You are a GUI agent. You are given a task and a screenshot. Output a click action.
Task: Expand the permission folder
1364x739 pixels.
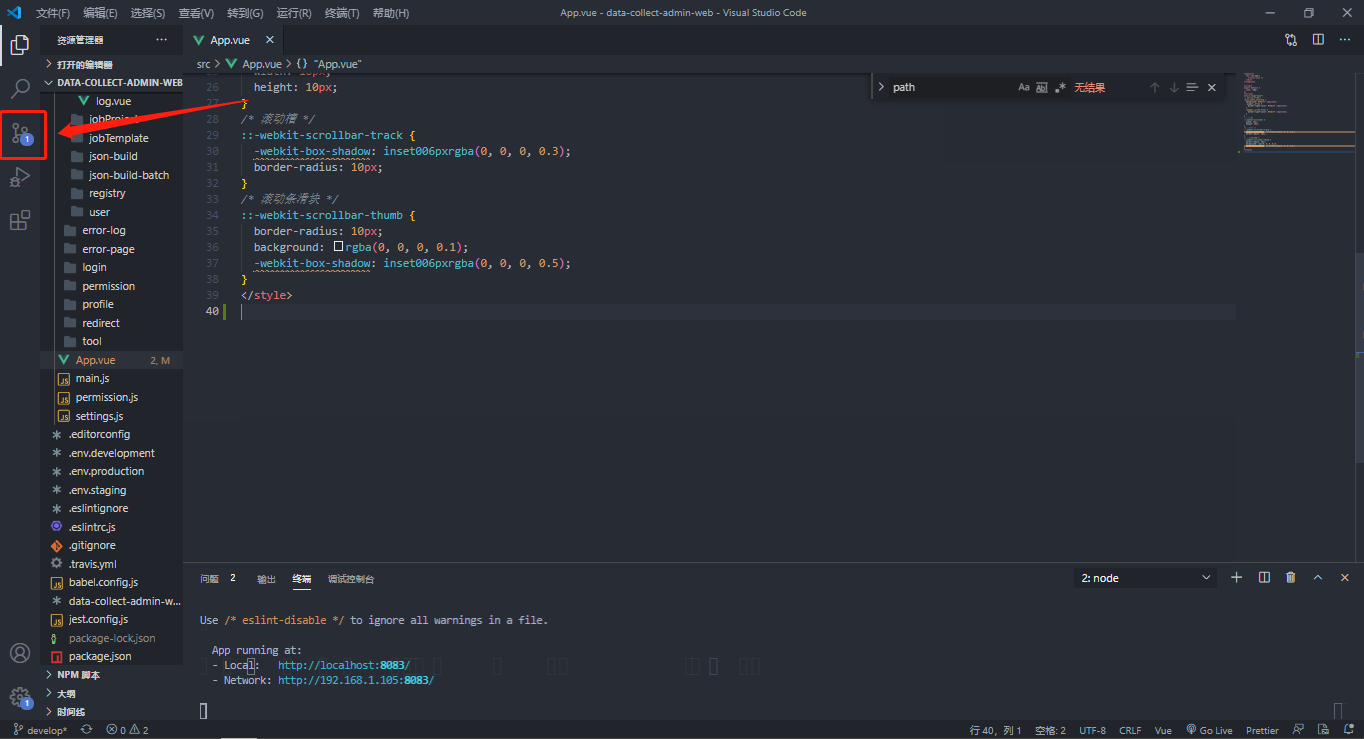click(112, 286)
